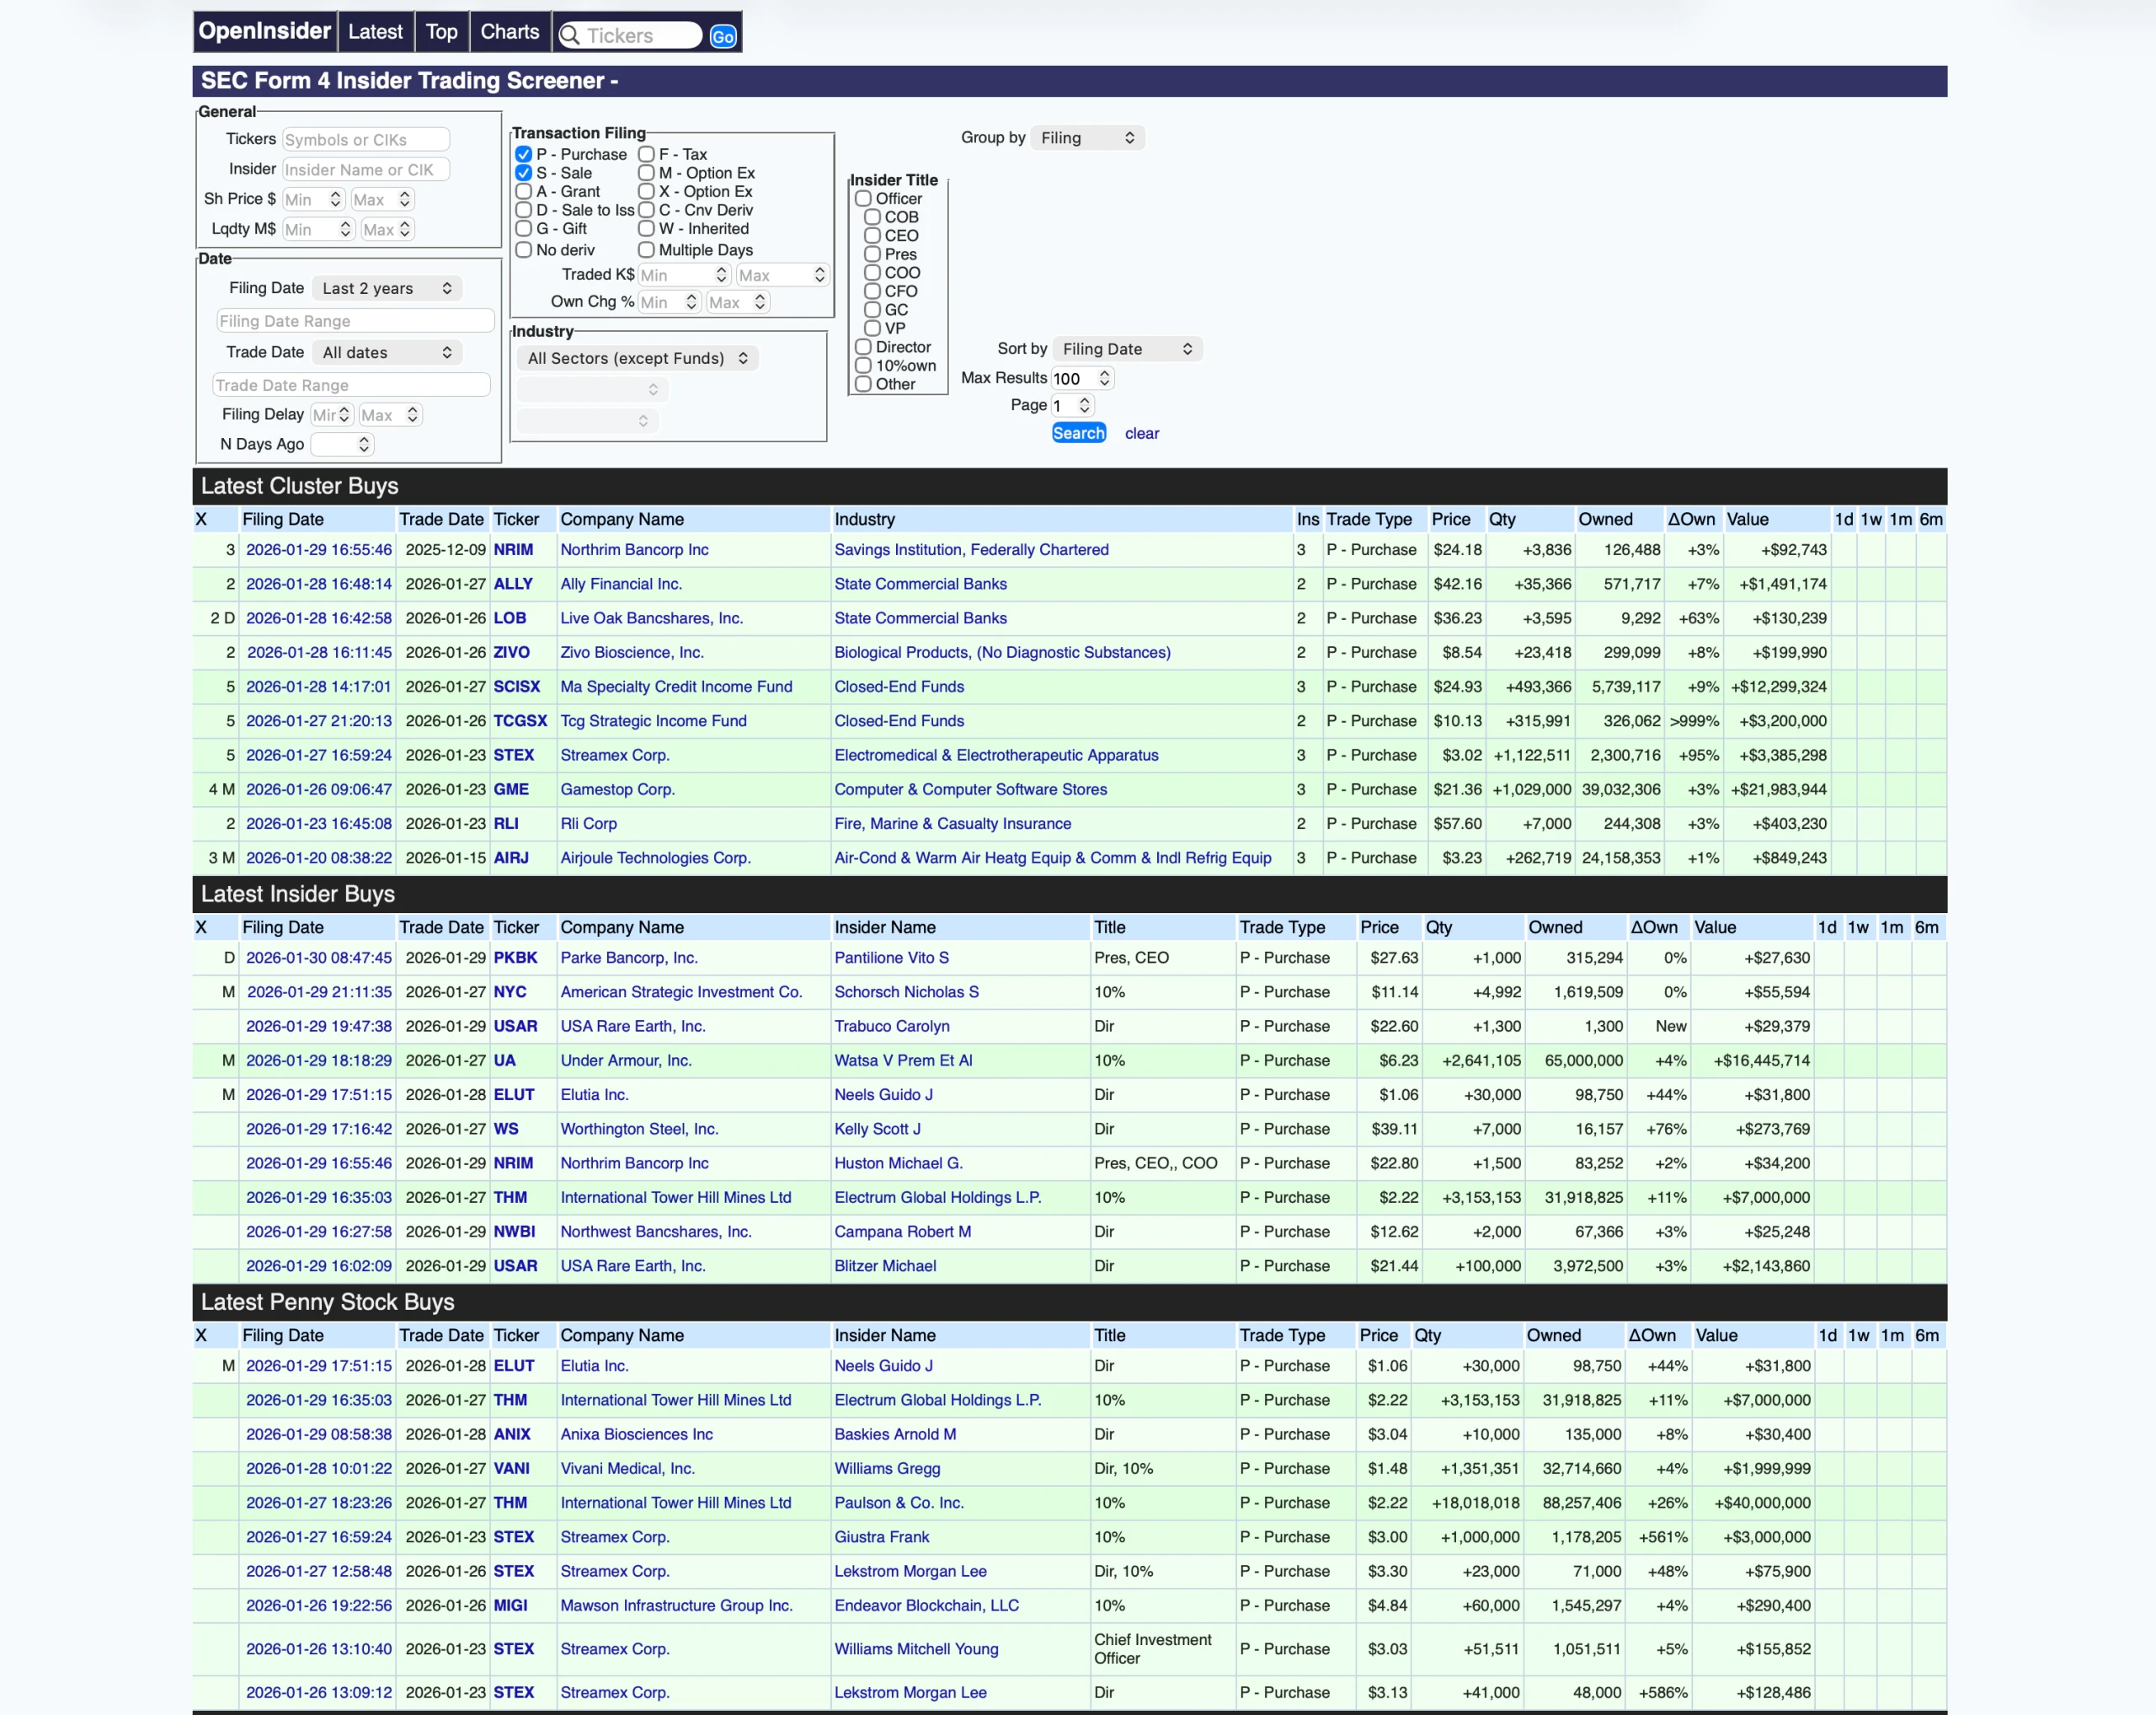2156x1715 pixels.
Task: Uncheck the P - Purchase checkbox
Action: coord(523,154)
